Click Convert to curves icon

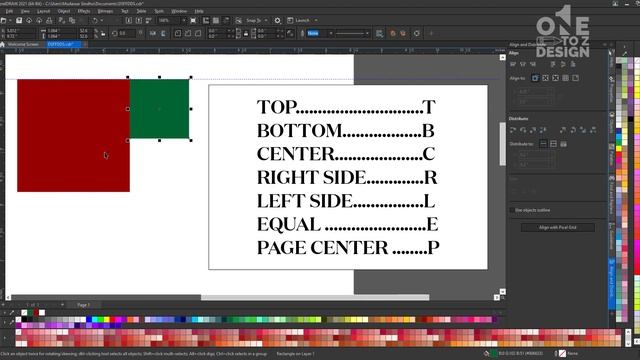417,33
